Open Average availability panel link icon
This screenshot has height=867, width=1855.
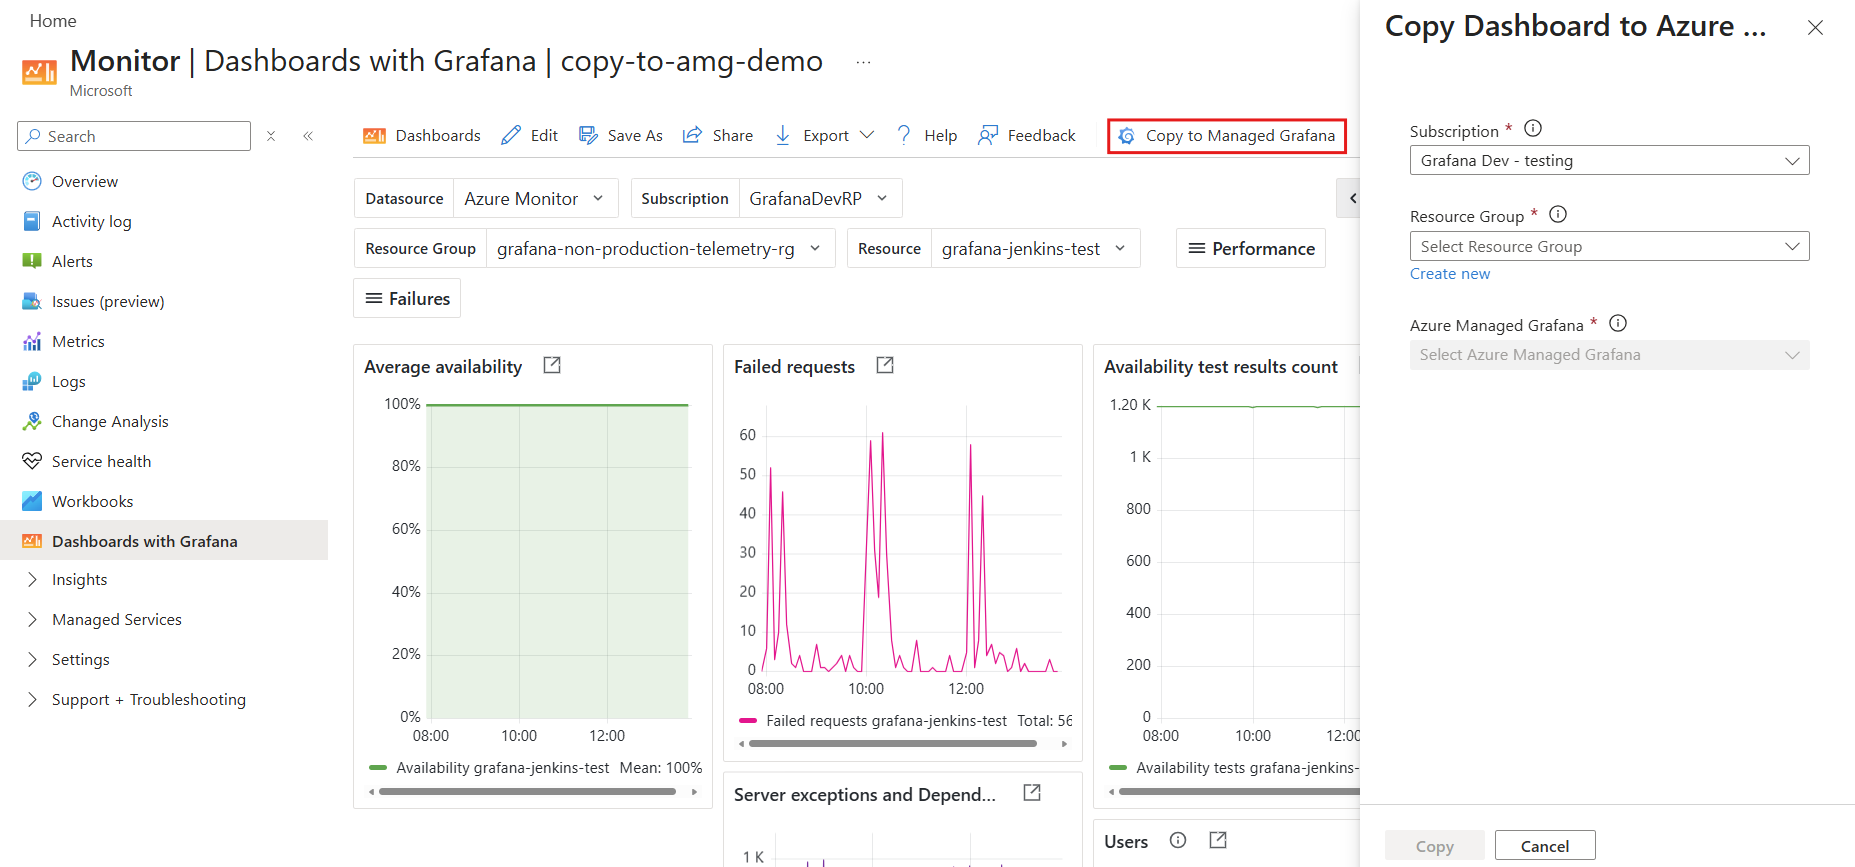pos(552,366)
